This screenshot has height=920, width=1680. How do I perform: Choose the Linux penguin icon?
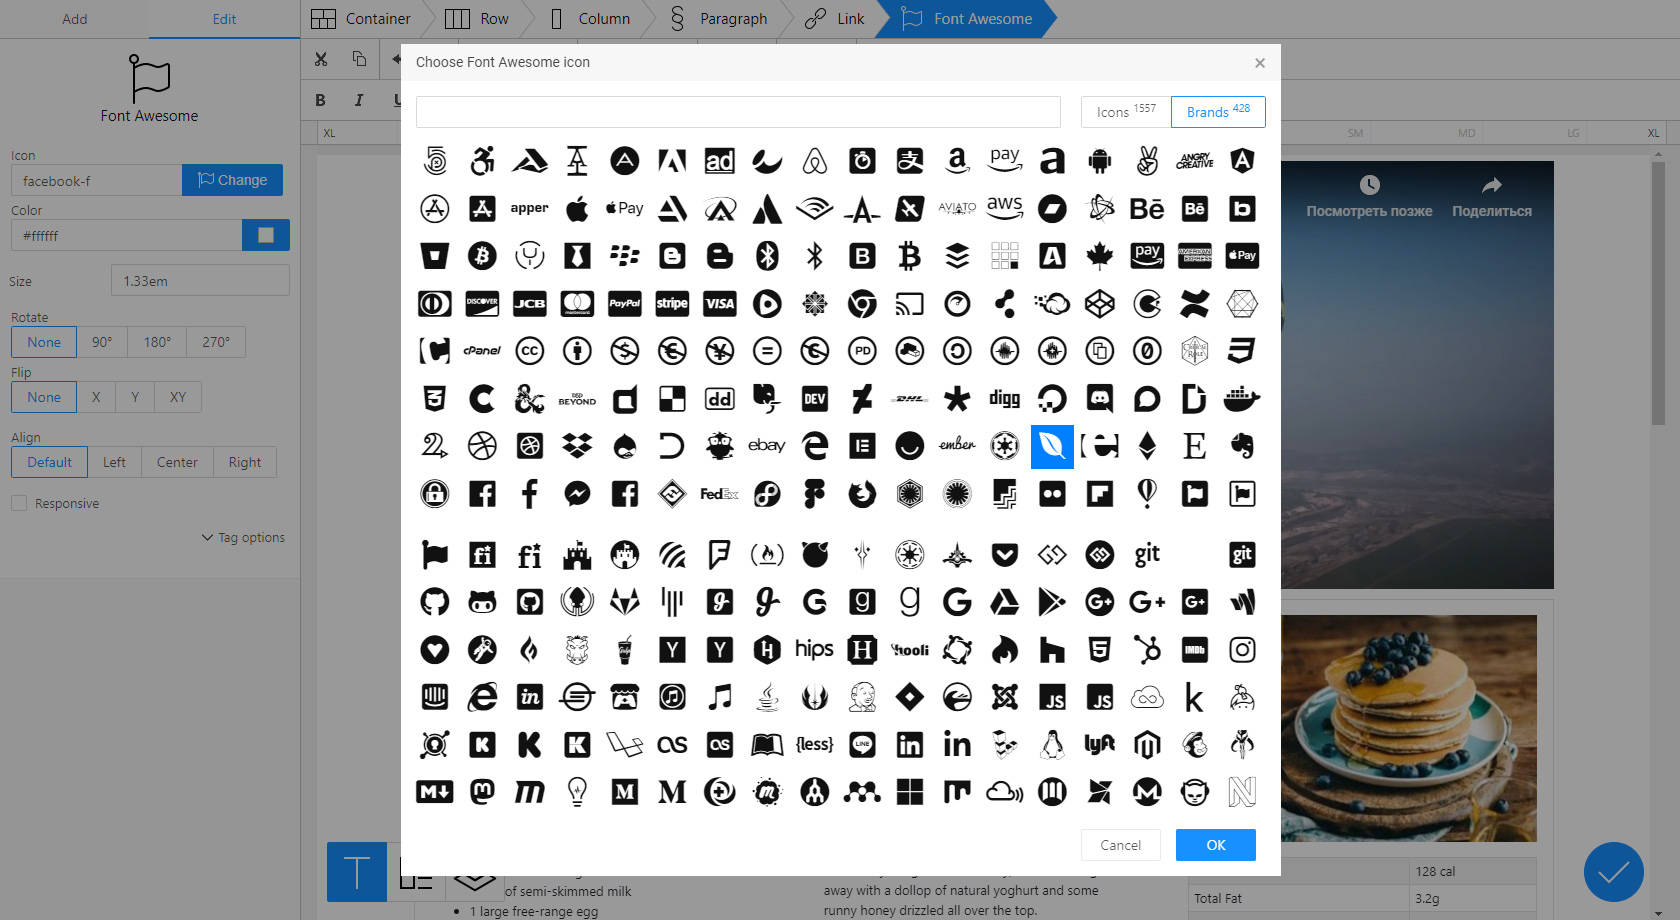[1052, 745]
